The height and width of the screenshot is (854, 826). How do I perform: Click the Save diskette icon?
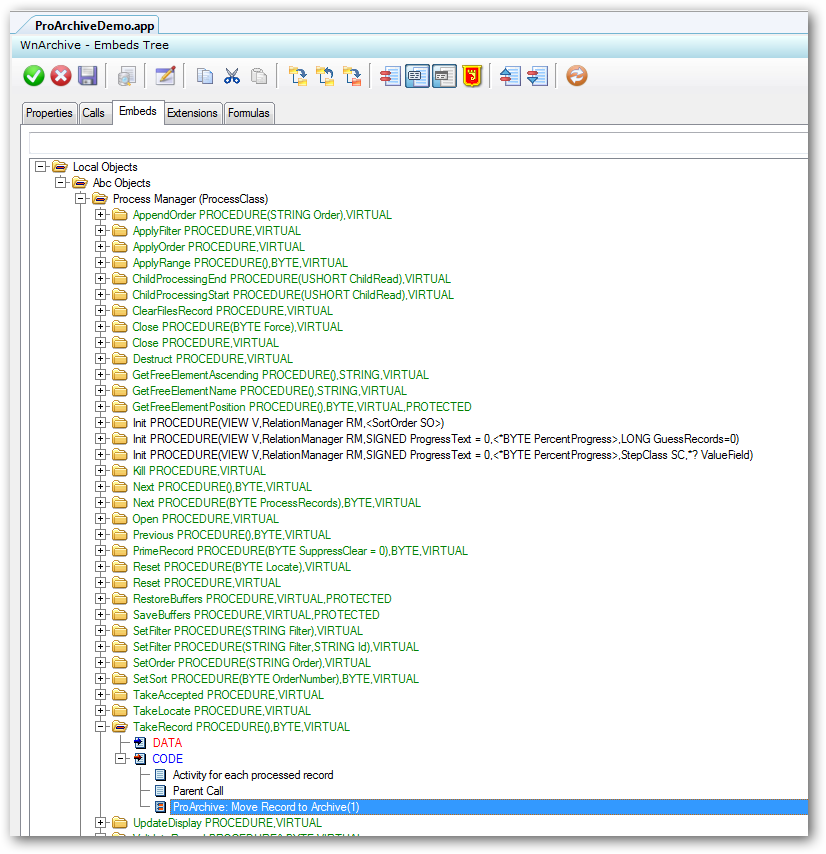click(87, 75)
